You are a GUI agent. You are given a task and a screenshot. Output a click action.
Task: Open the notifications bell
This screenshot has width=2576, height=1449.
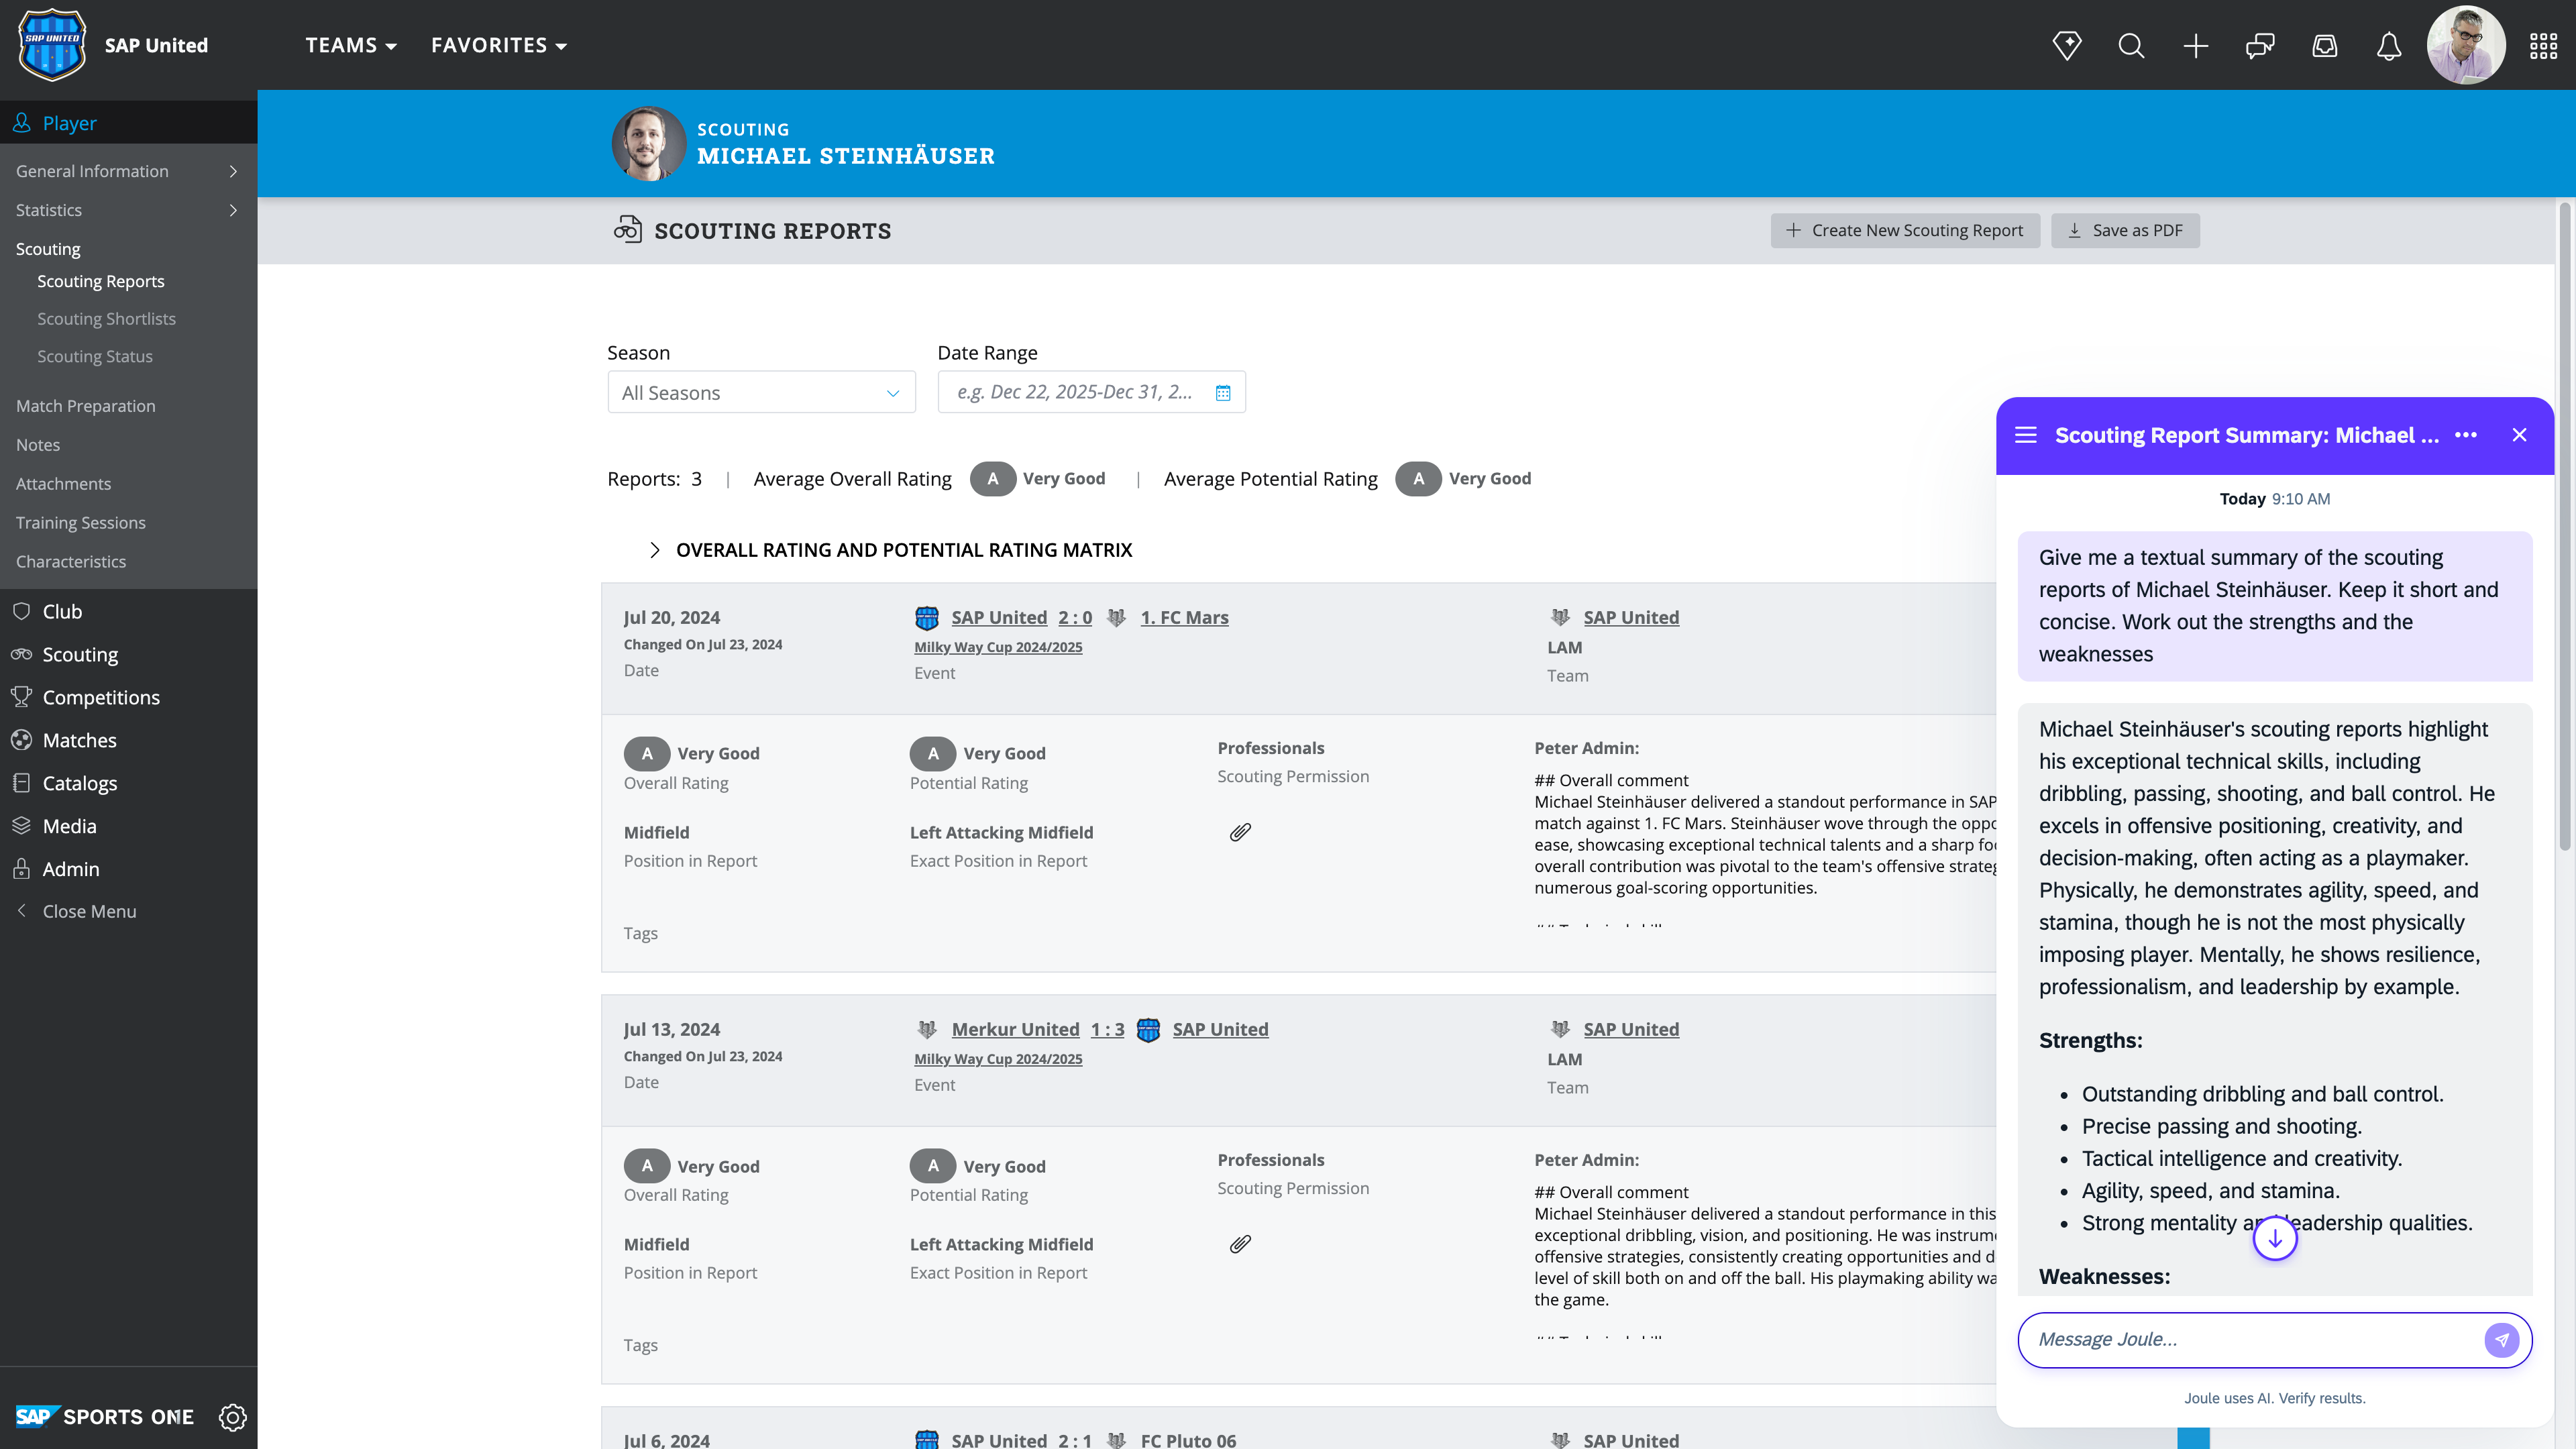coord(2389,46)
